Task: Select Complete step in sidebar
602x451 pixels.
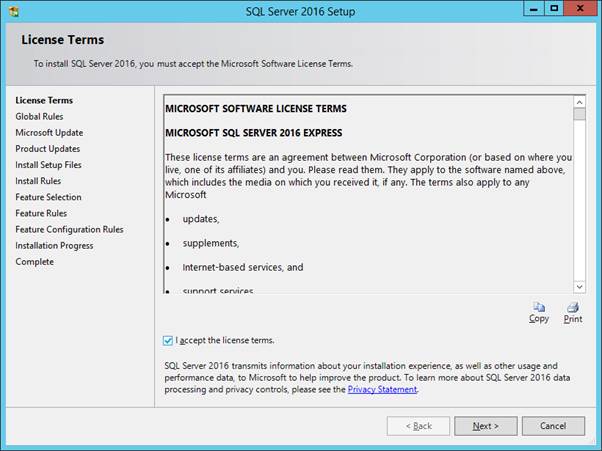Action: (35, 262)
